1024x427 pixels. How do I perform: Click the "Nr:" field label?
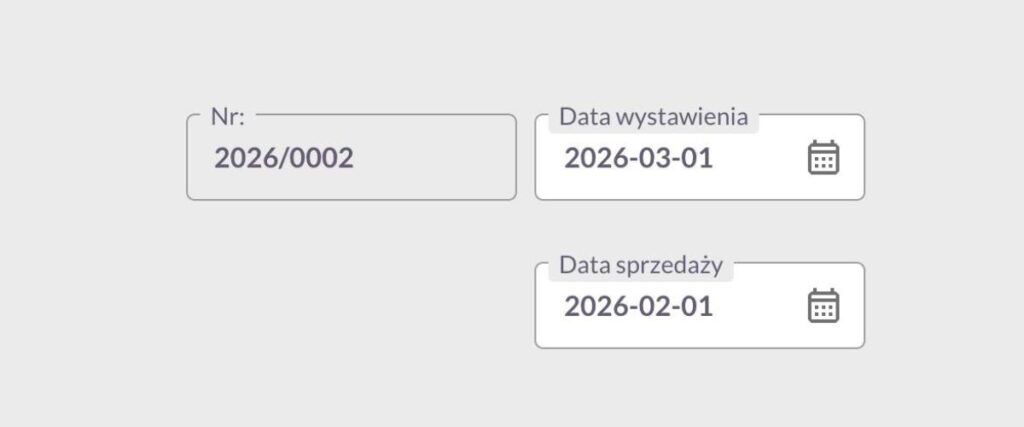tap(228, 116)
